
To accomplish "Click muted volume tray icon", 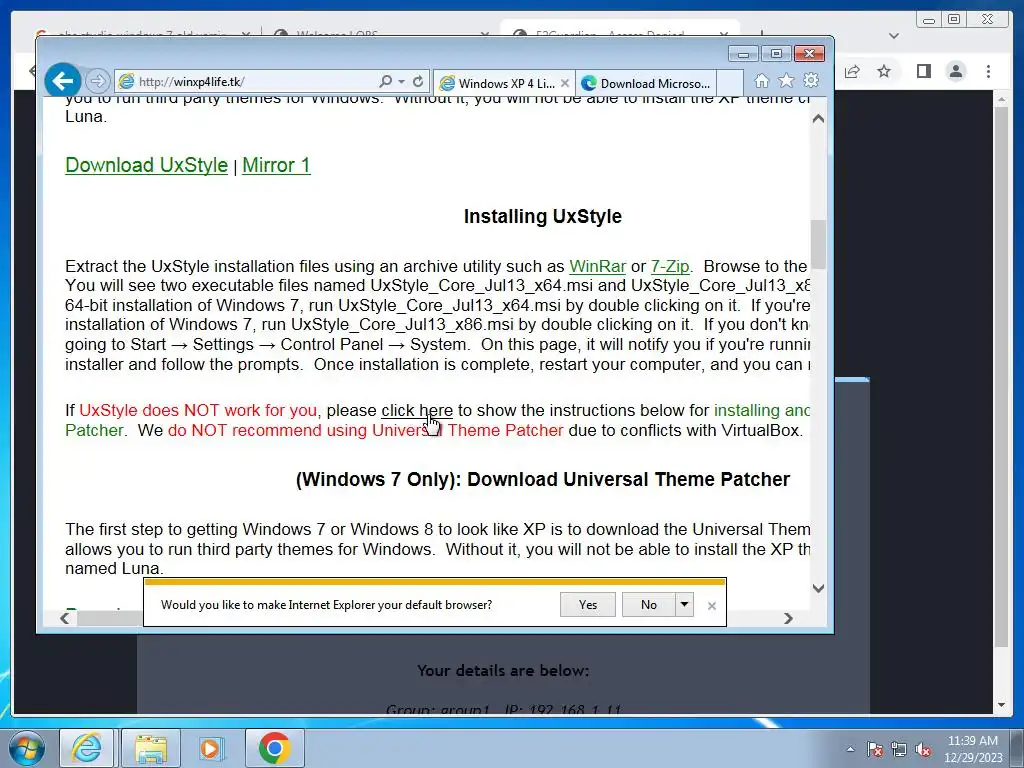I will click(923, 749).
